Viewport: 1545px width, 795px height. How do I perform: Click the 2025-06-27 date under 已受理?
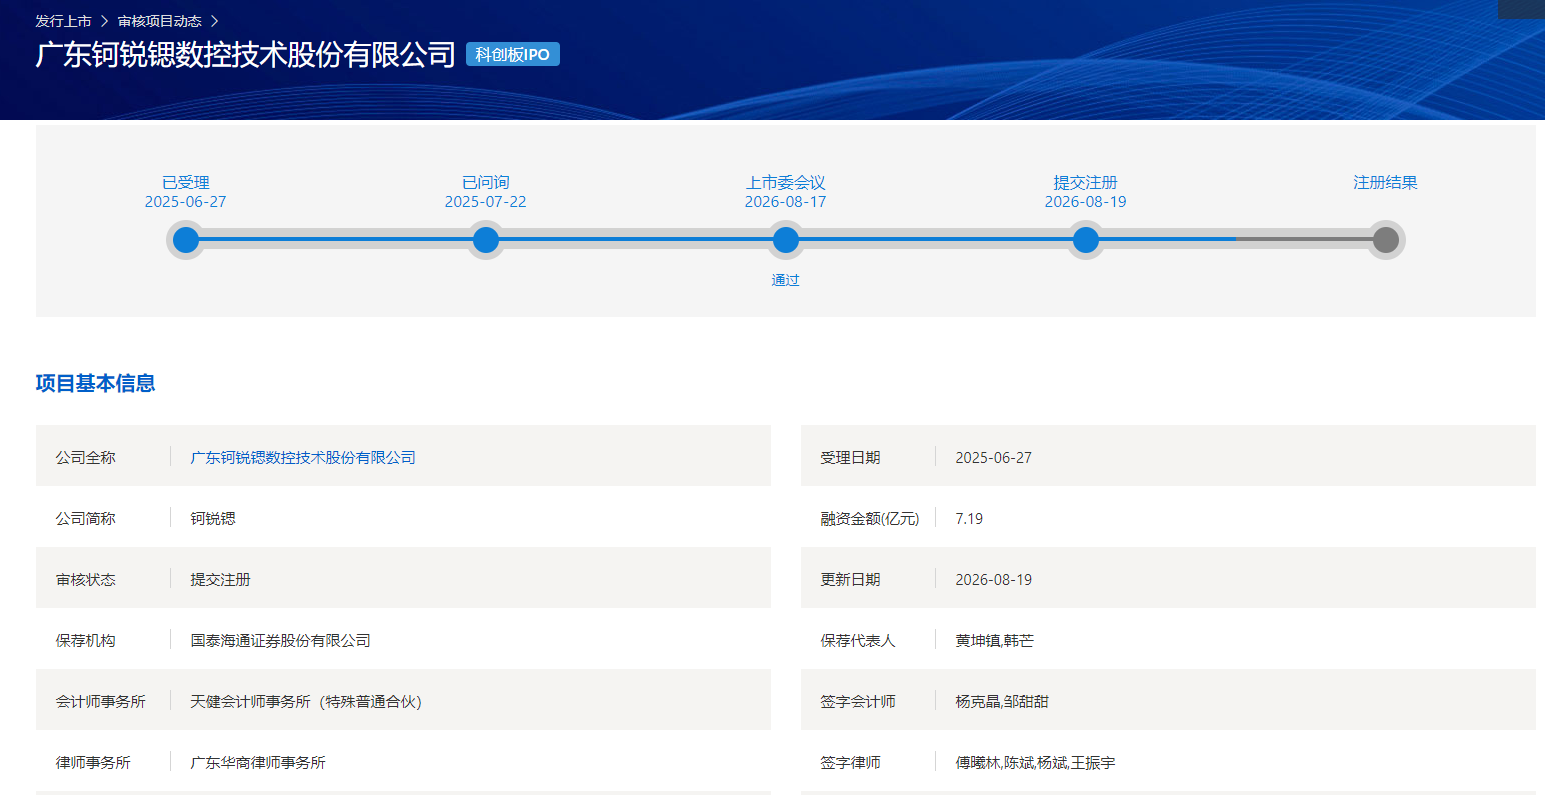186,202
